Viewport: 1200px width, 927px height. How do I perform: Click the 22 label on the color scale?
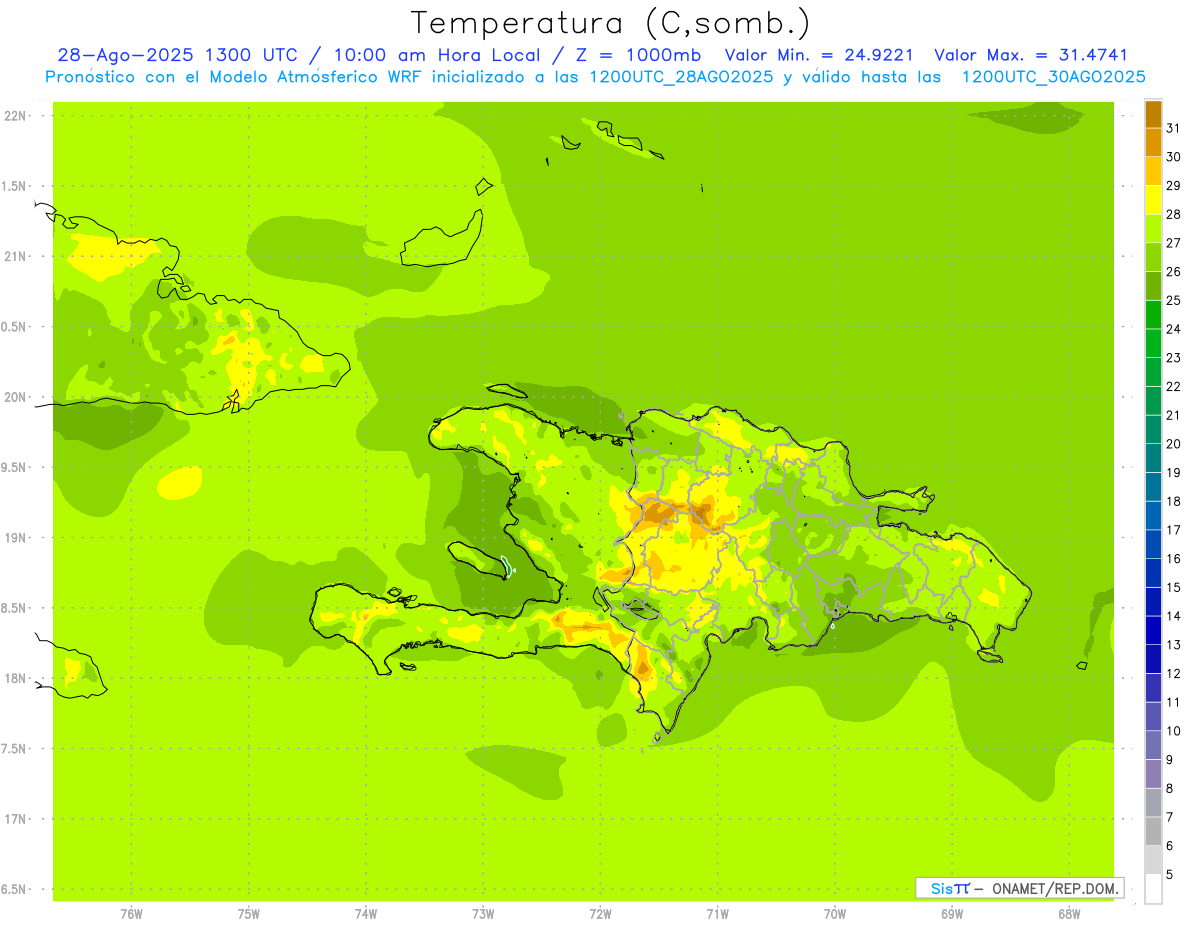(1173, 386)
